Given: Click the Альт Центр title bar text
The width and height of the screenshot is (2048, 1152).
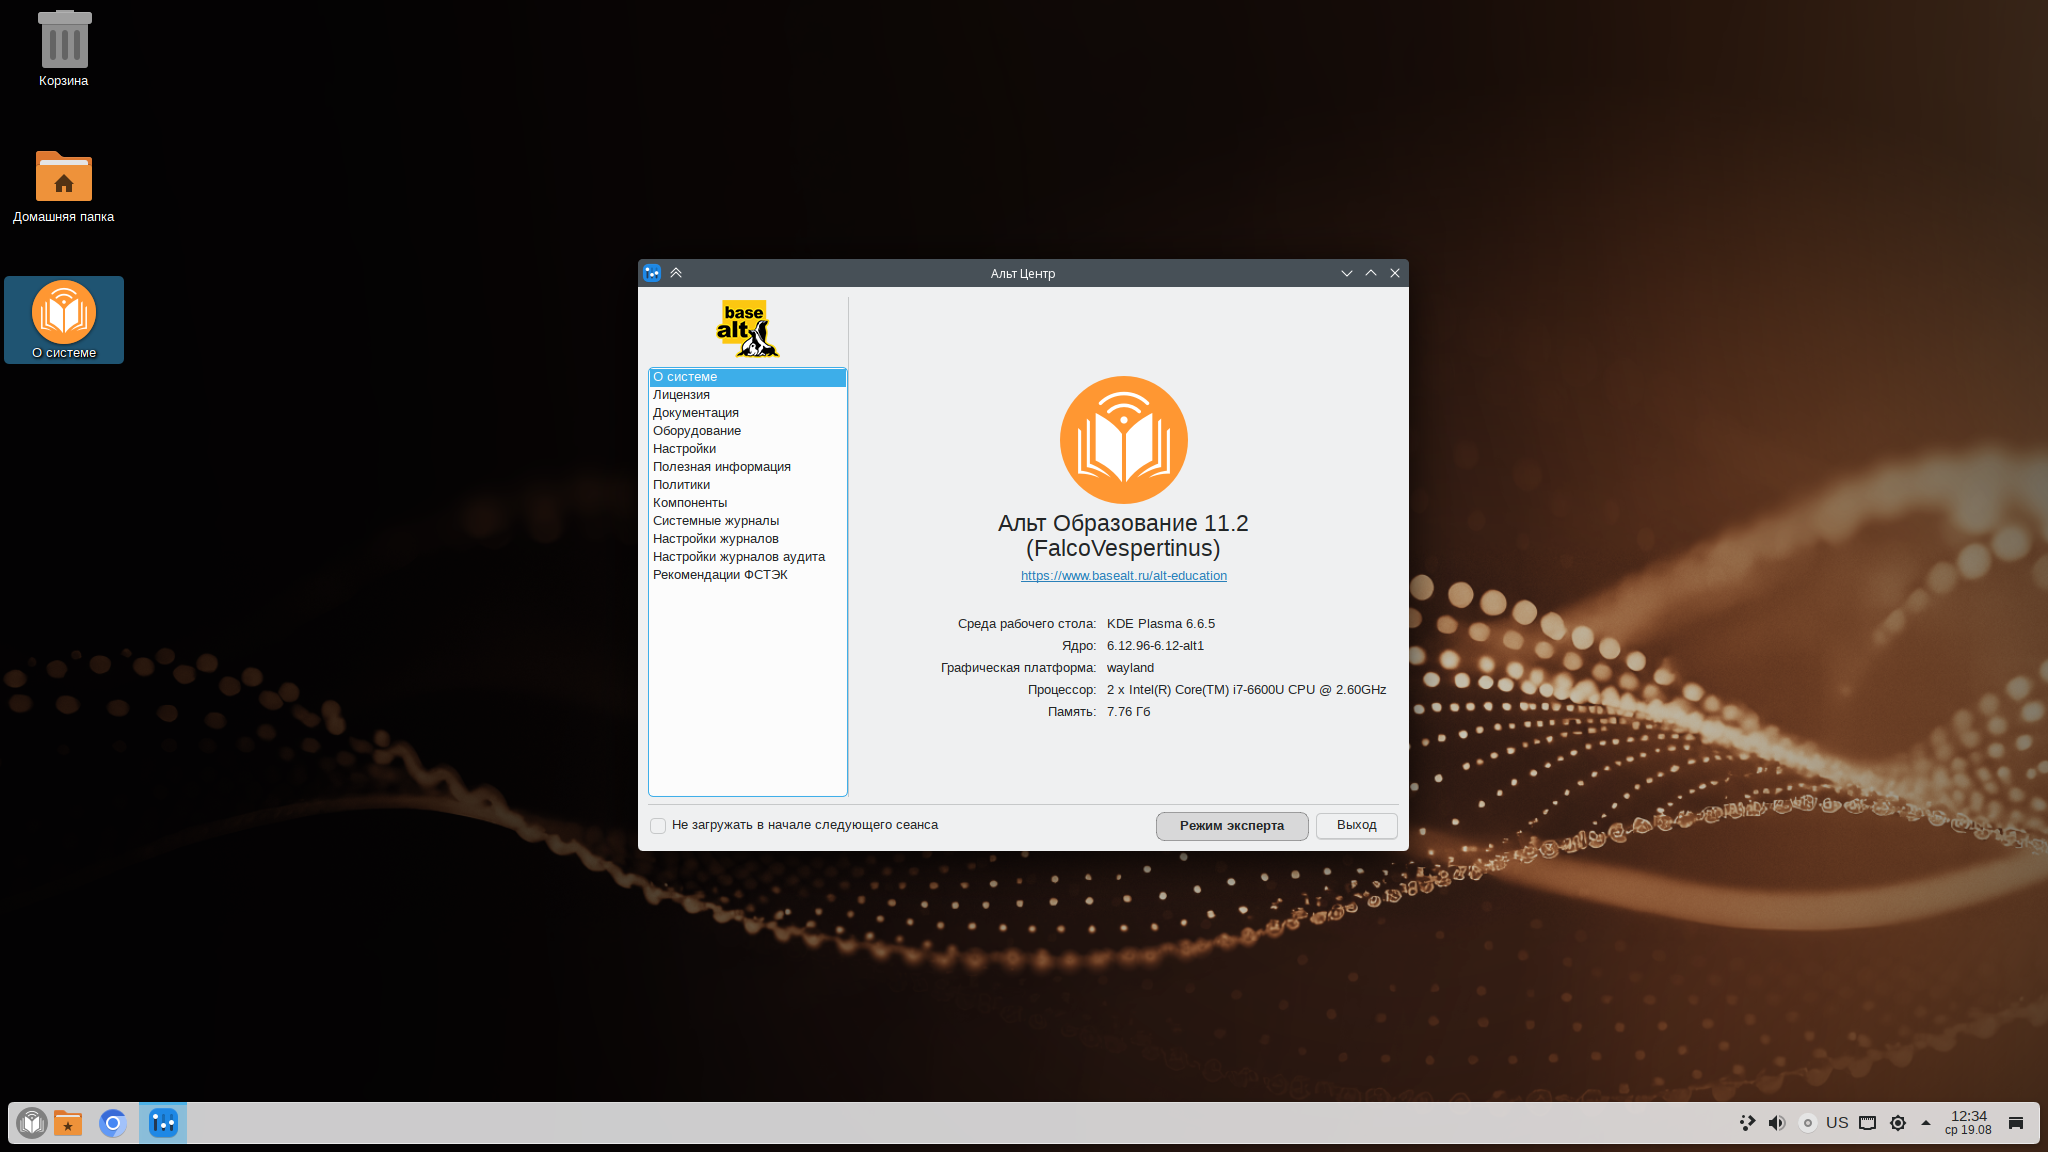Looking at the screenshot, I should (1023, 274).
